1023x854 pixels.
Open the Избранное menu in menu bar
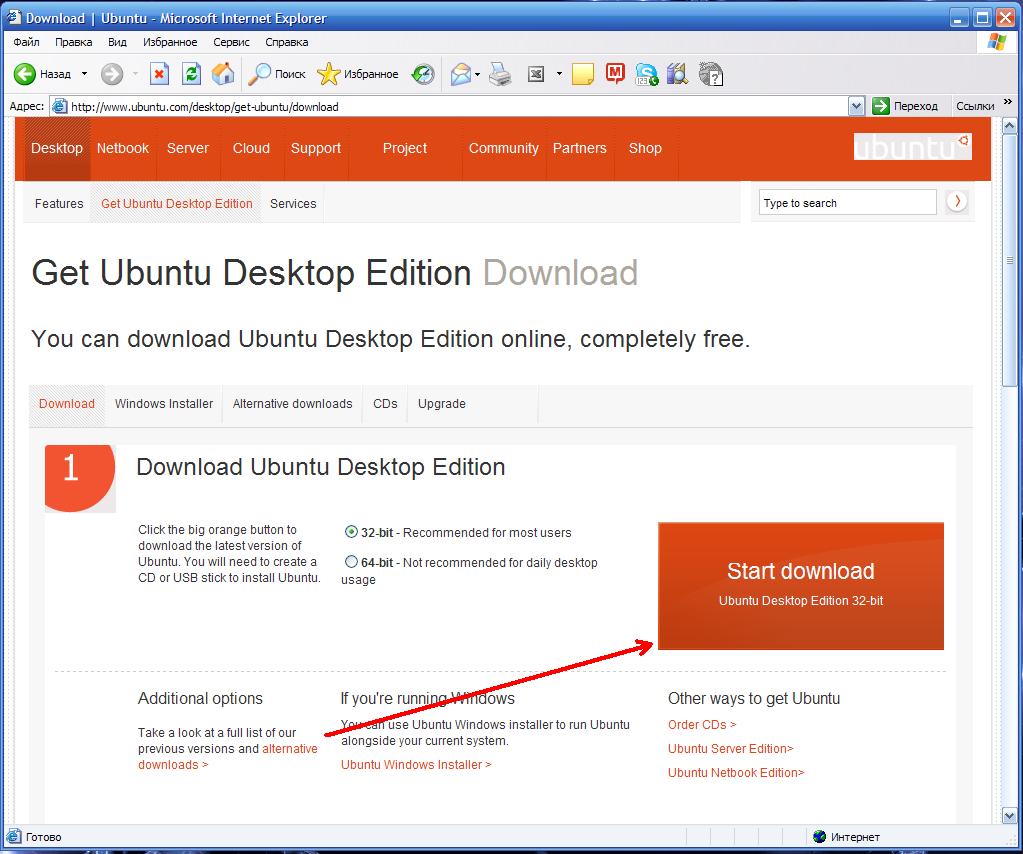170,42
